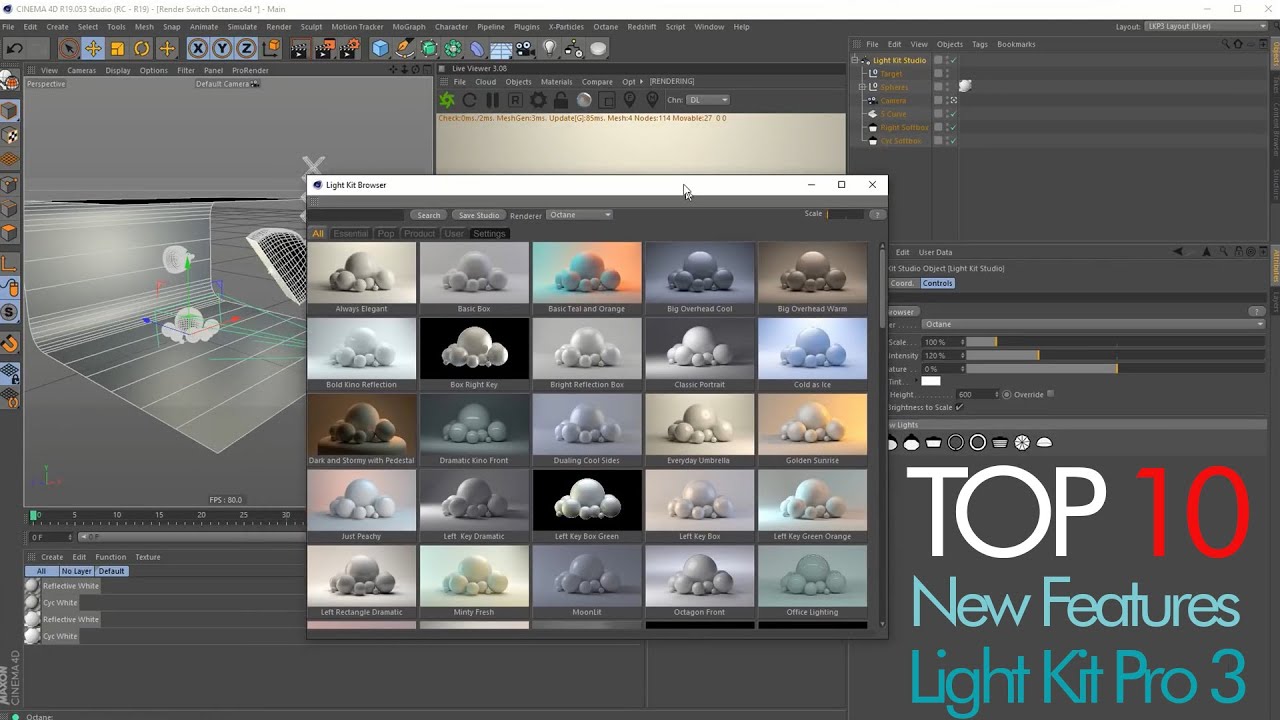Image resolution: width=1280 pixels, height=720 pixels.
Task: Enable the Override checkbox
Action: click(x=1050, y=394)
